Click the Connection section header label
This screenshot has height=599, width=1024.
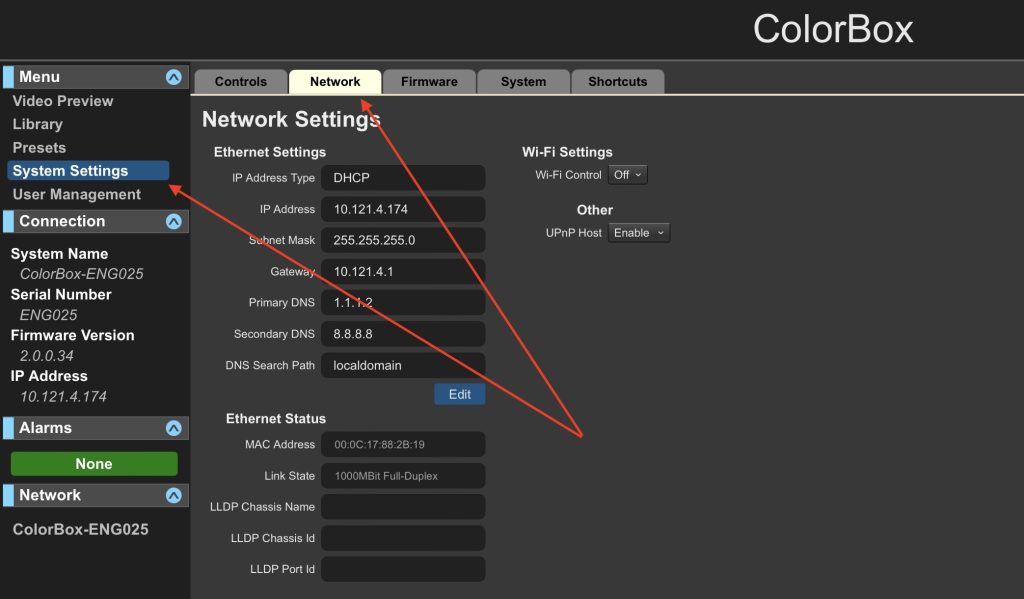62,221
